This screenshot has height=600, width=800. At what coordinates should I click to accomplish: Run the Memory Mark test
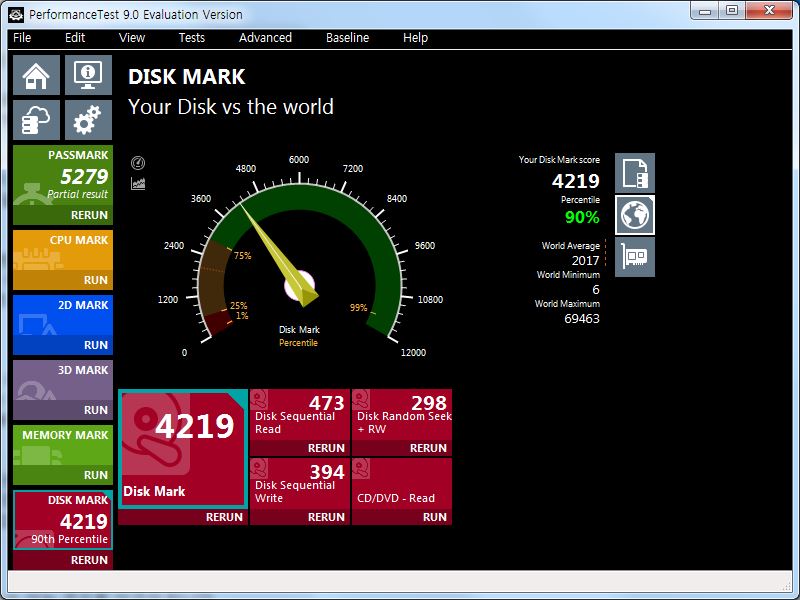click(x=96, y=475)
